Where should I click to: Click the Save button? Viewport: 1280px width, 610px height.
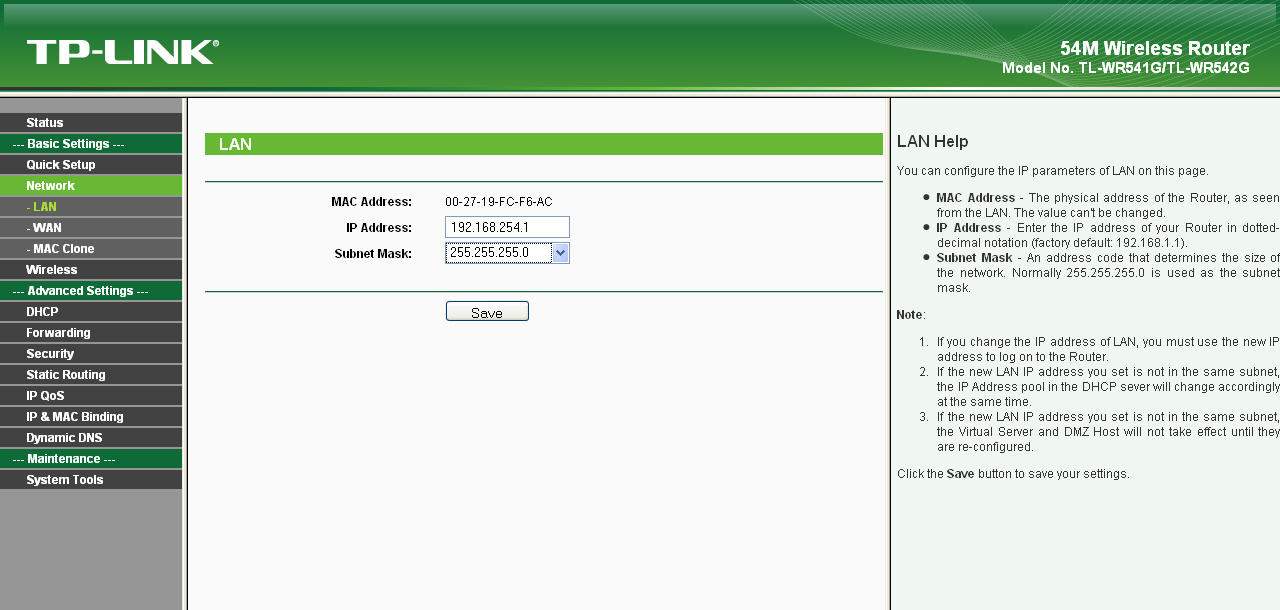[487, 311]
